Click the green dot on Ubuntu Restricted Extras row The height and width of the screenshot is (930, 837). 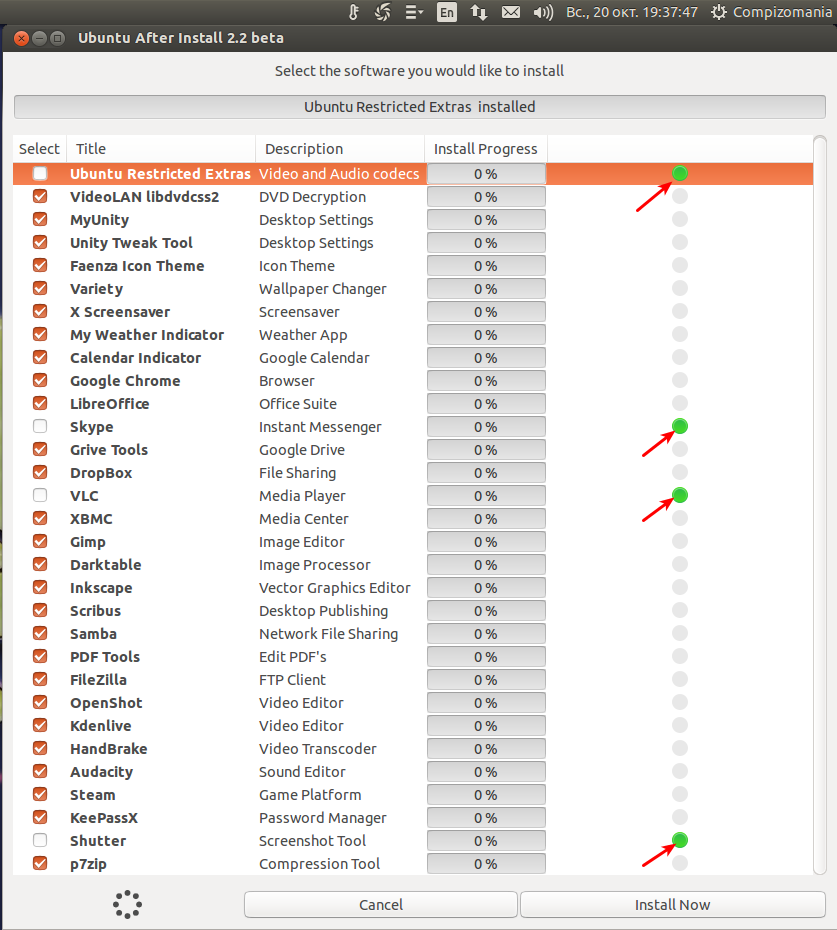click(x=680, y=173)
